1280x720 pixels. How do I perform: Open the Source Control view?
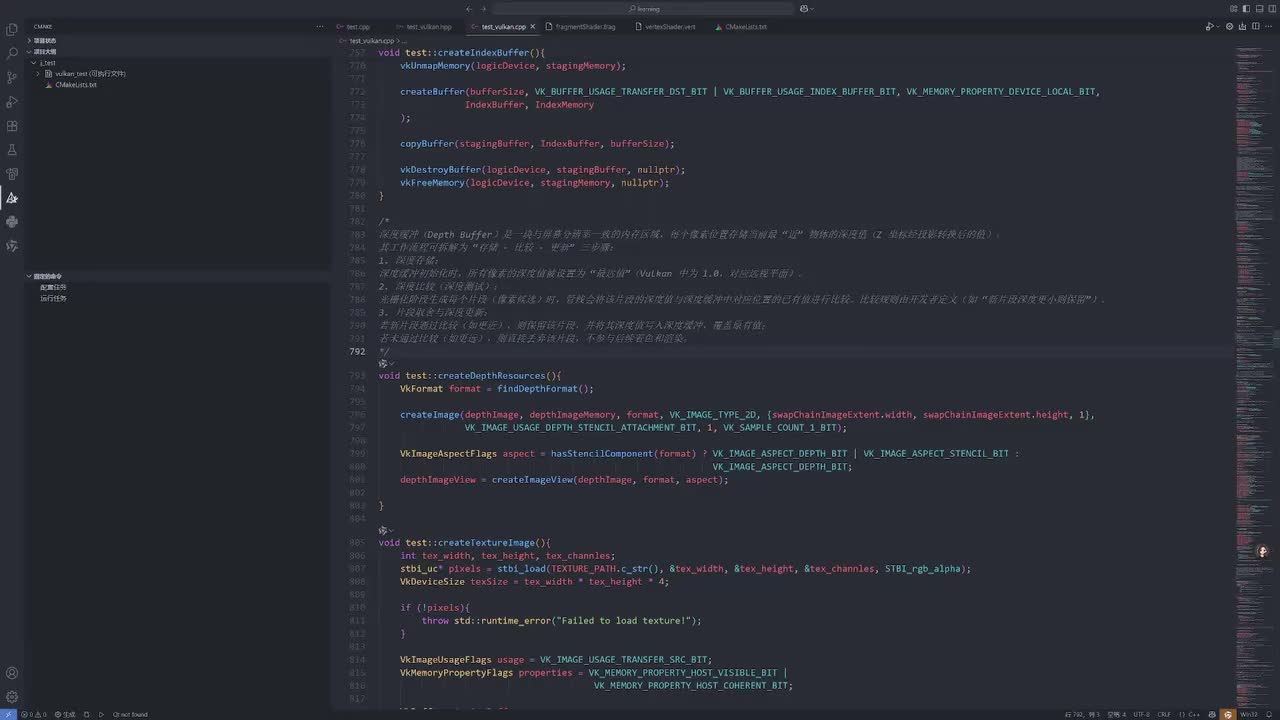12,77
